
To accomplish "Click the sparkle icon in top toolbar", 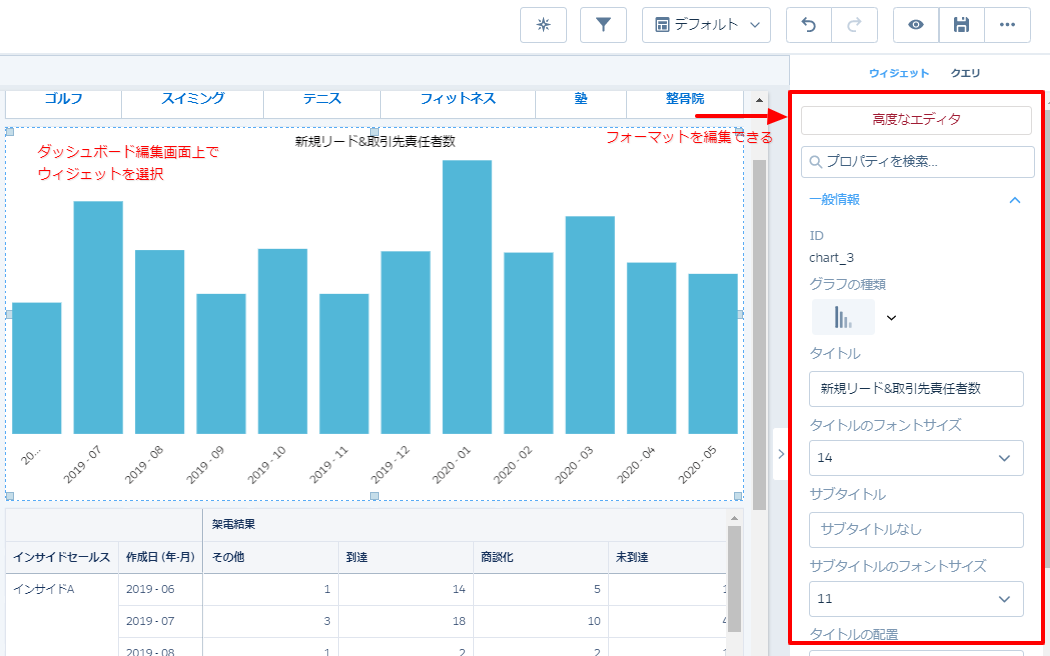I will click(543, 25).
